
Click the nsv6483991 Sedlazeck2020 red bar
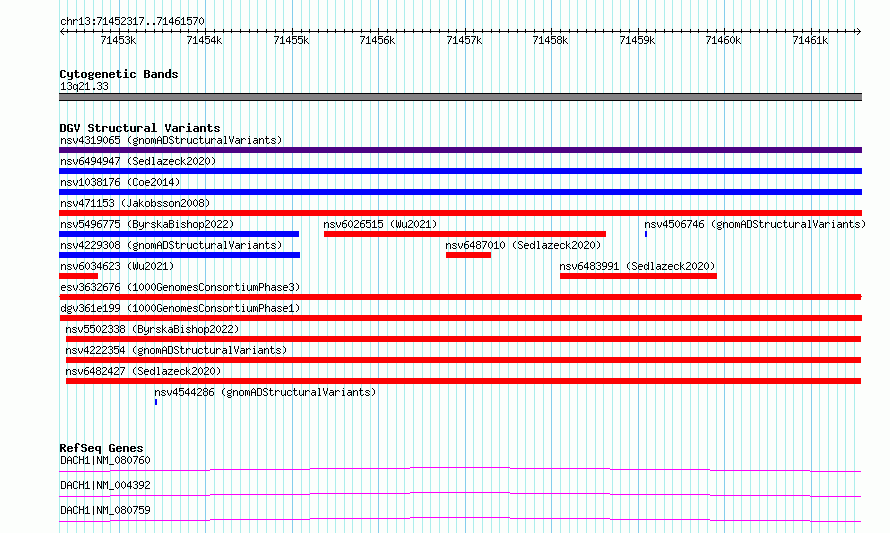(638, 276)
